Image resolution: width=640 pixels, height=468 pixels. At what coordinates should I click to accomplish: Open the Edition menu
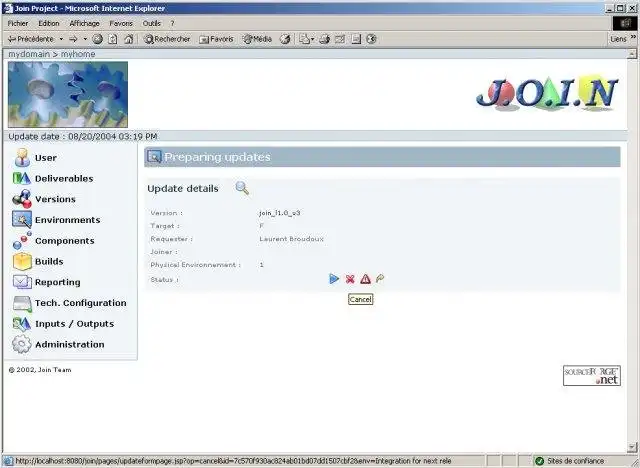pyautogui.click(x=49, y=23)
